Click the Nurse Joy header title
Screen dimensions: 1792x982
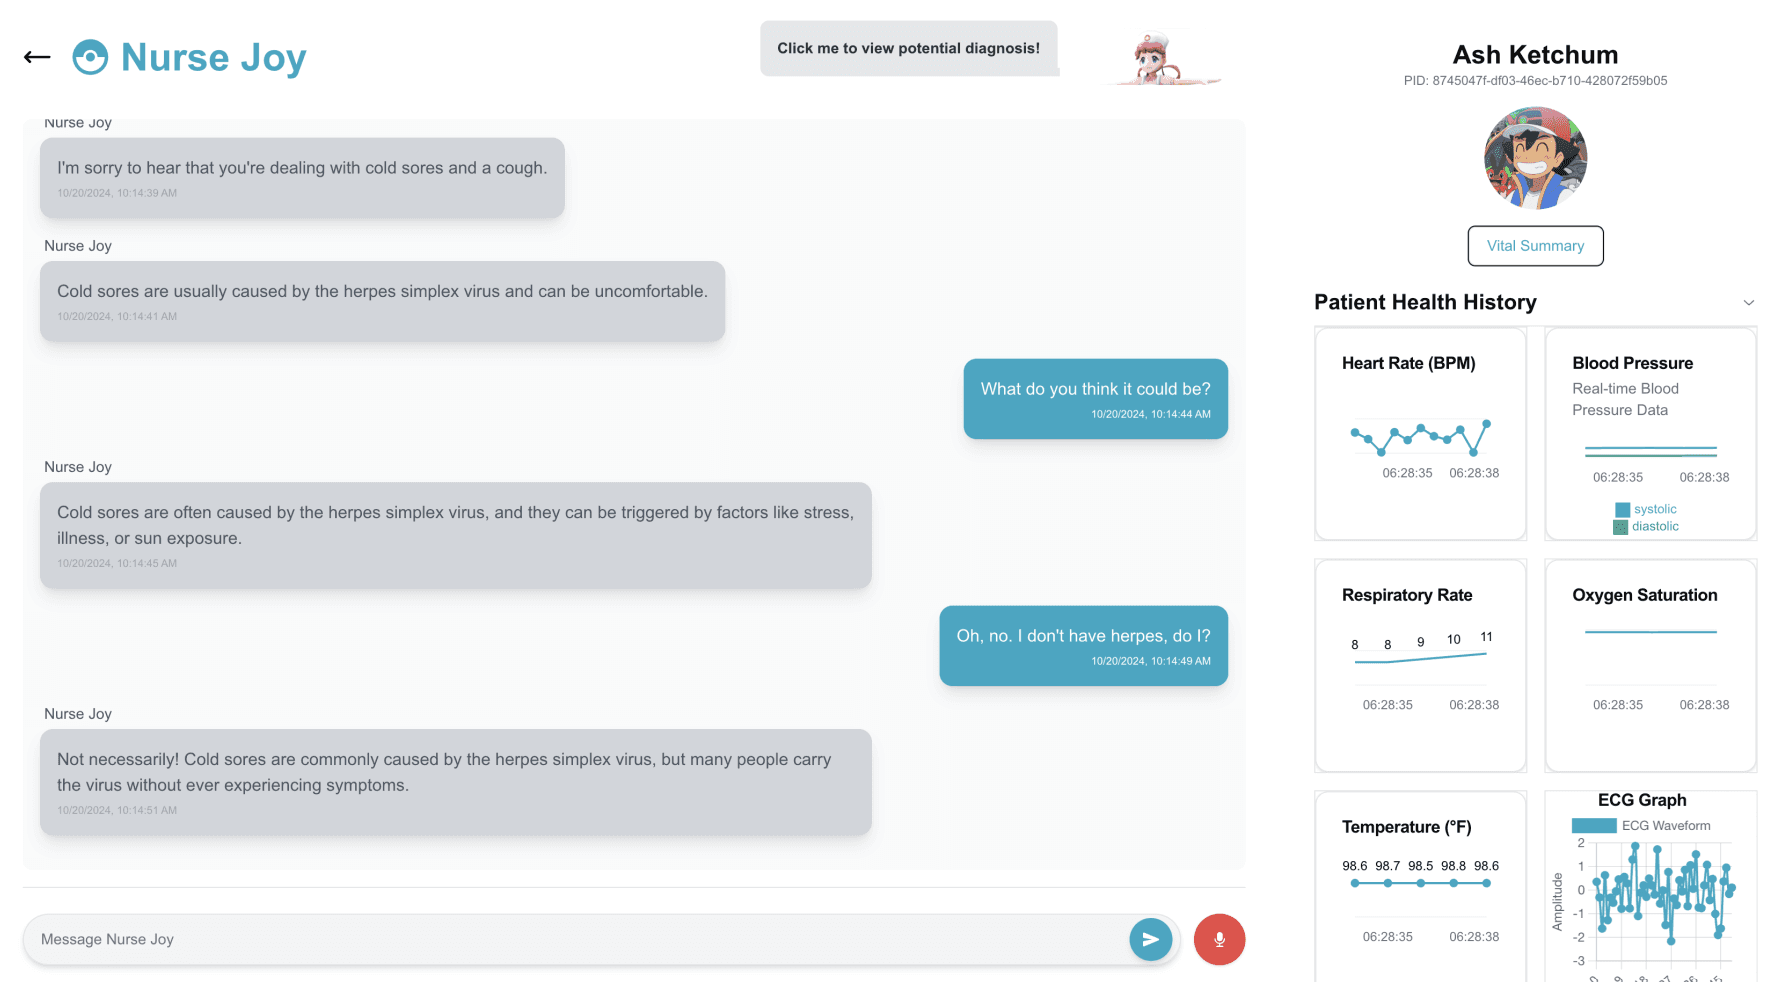(212, 57)
